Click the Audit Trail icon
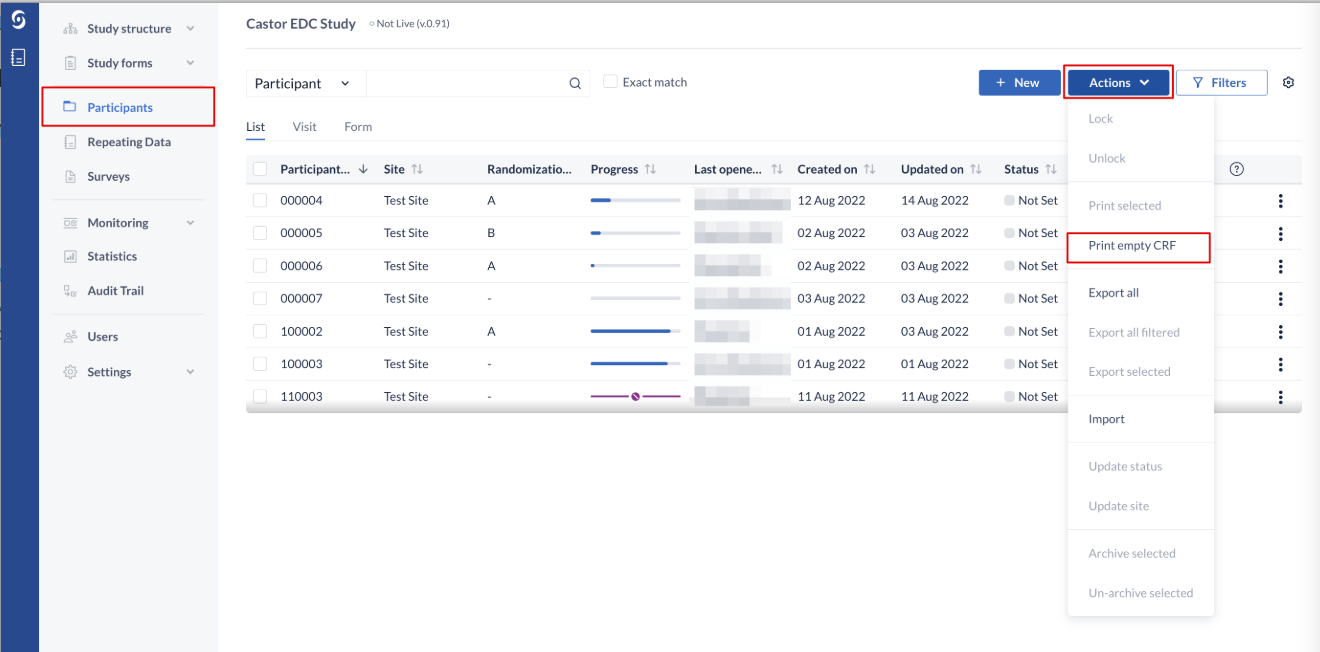Viewport: 1320px width, 652px height. coord(70,291)
